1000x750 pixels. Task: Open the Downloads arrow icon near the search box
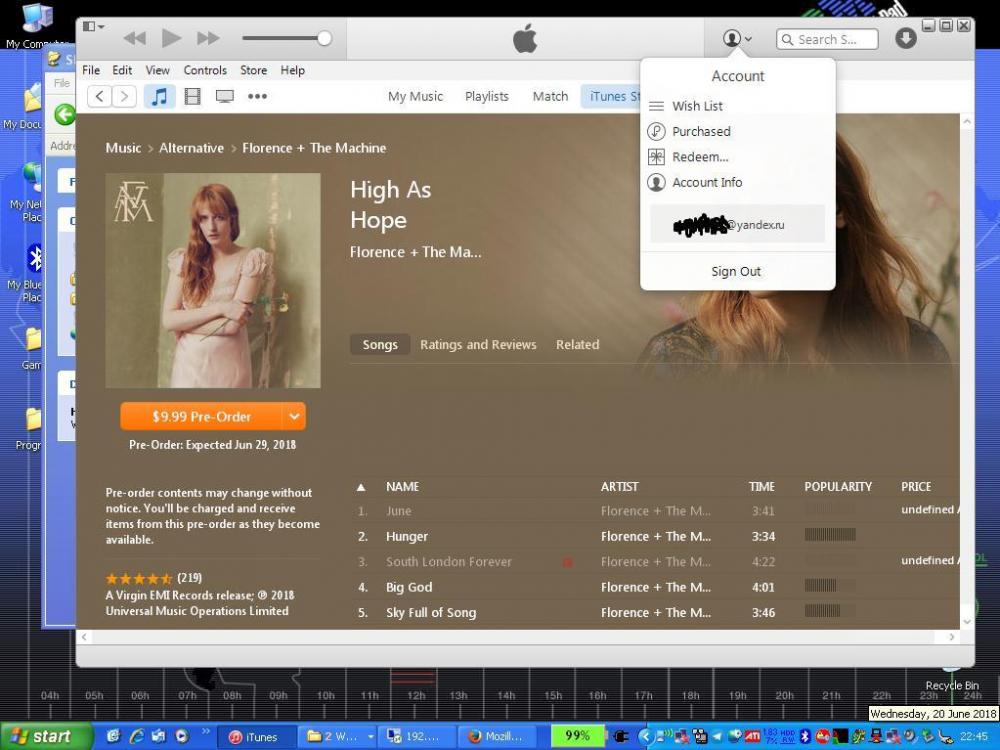905,38
